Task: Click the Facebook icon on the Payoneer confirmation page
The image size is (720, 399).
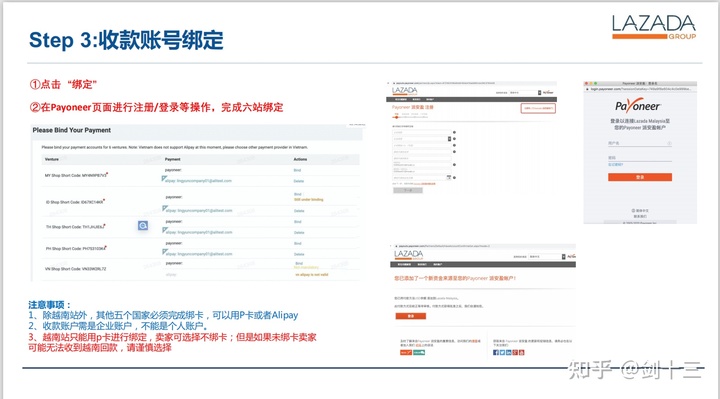Action: click(x=495, y=353)
